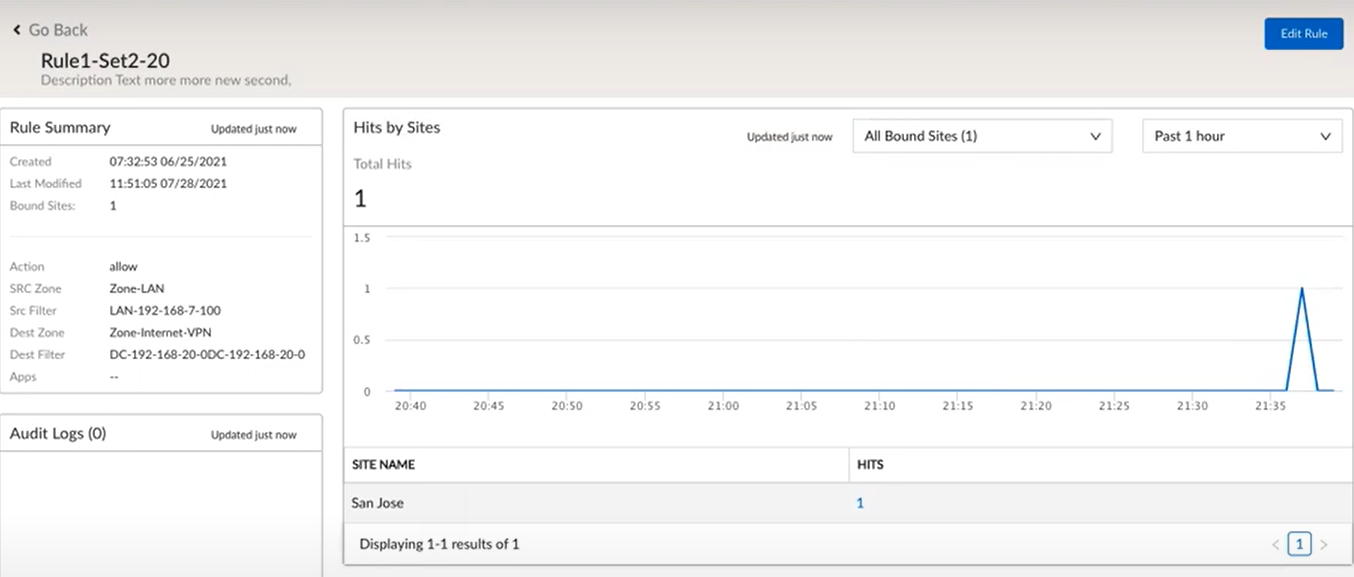Open the All Bound Sites dropdown
Screen dimensions: 1354x577
981,136
